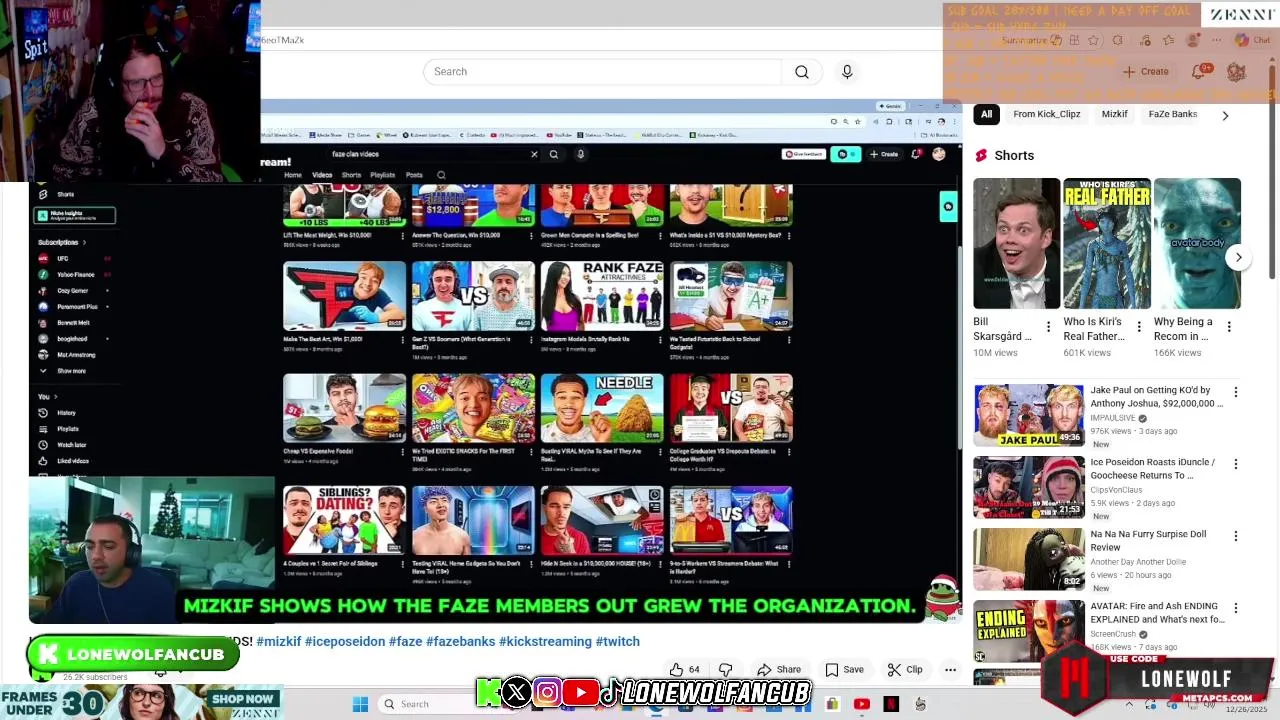Create a Clip with the scissors button
The height and width of the screenshot is (720, 1280).
click(x=904, y=669)
